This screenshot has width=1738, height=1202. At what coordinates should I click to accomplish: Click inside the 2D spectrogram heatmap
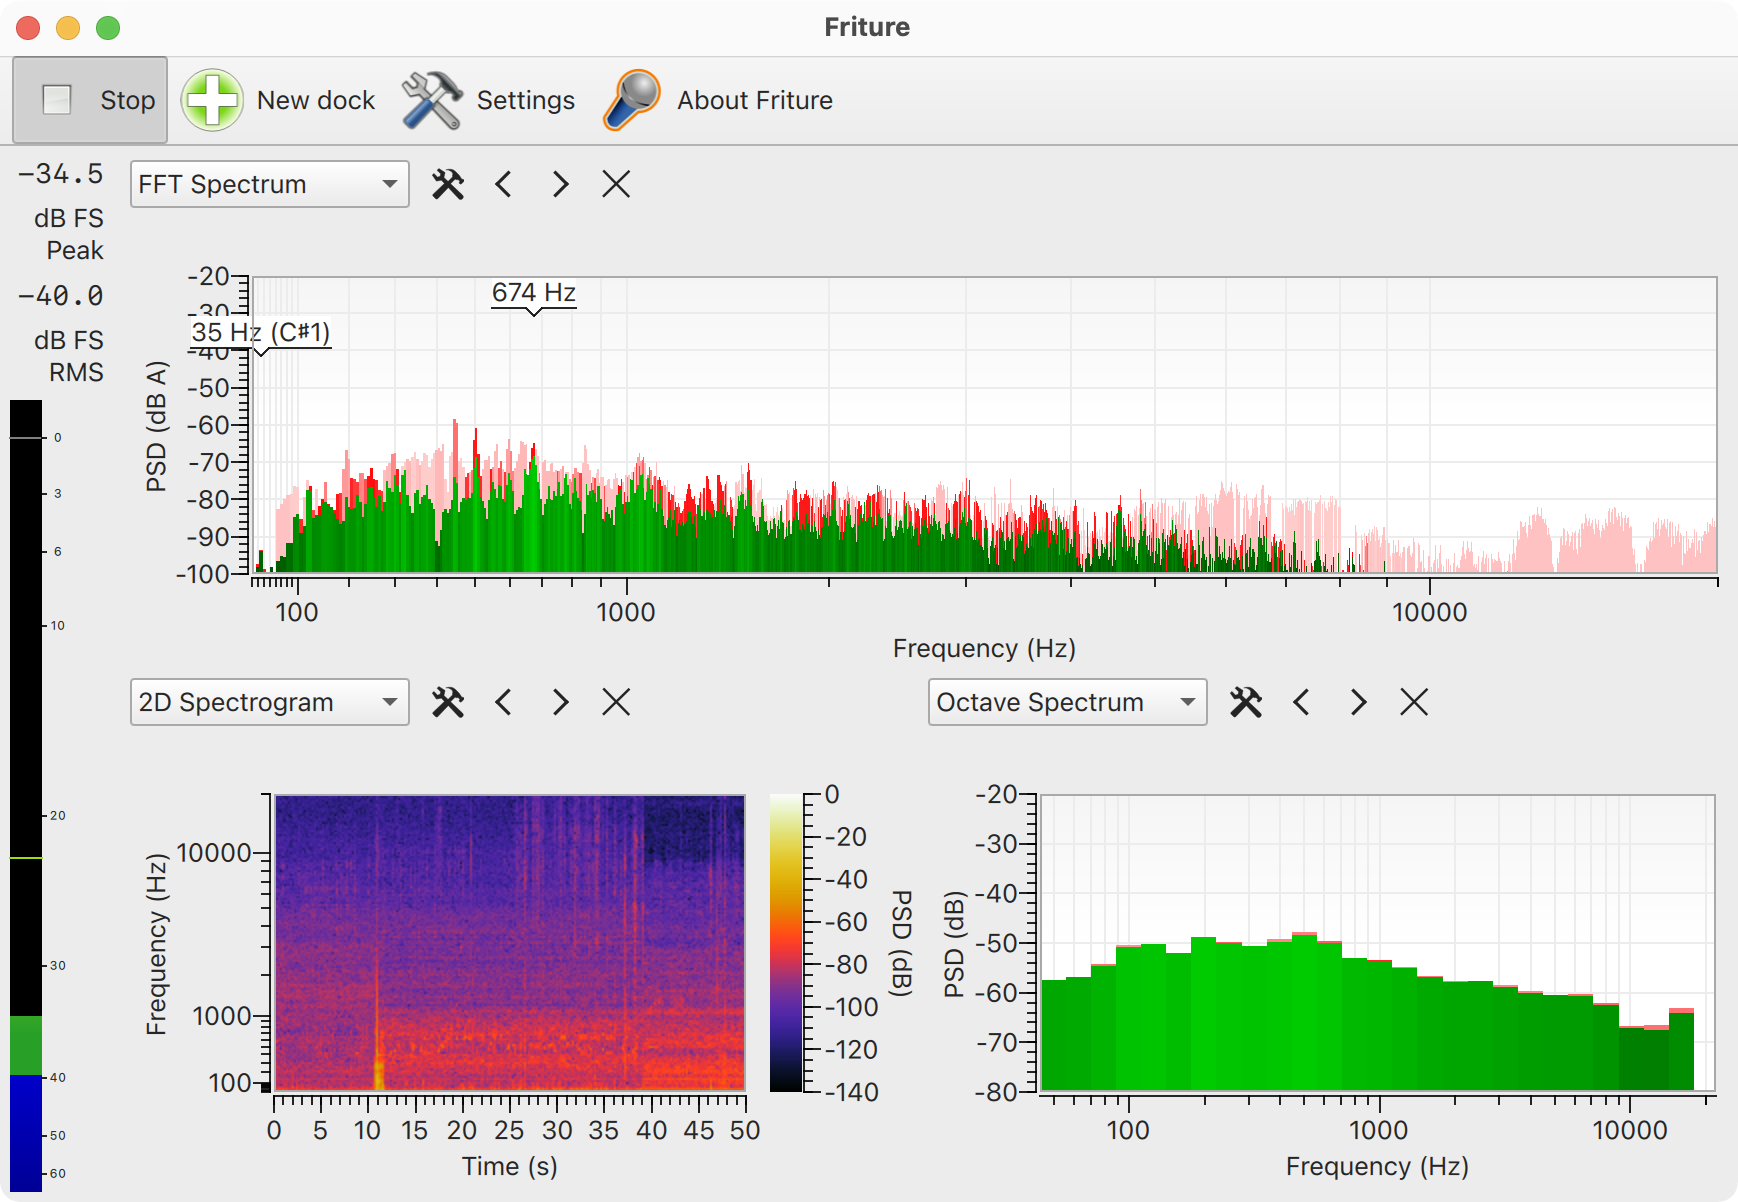(510, 942)
